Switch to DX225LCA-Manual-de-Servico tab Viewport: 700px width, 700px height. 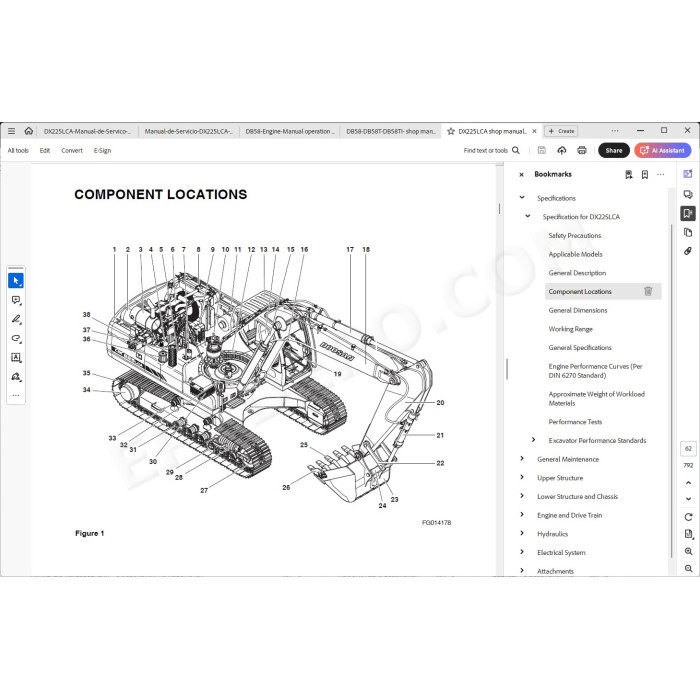(88, 131)
